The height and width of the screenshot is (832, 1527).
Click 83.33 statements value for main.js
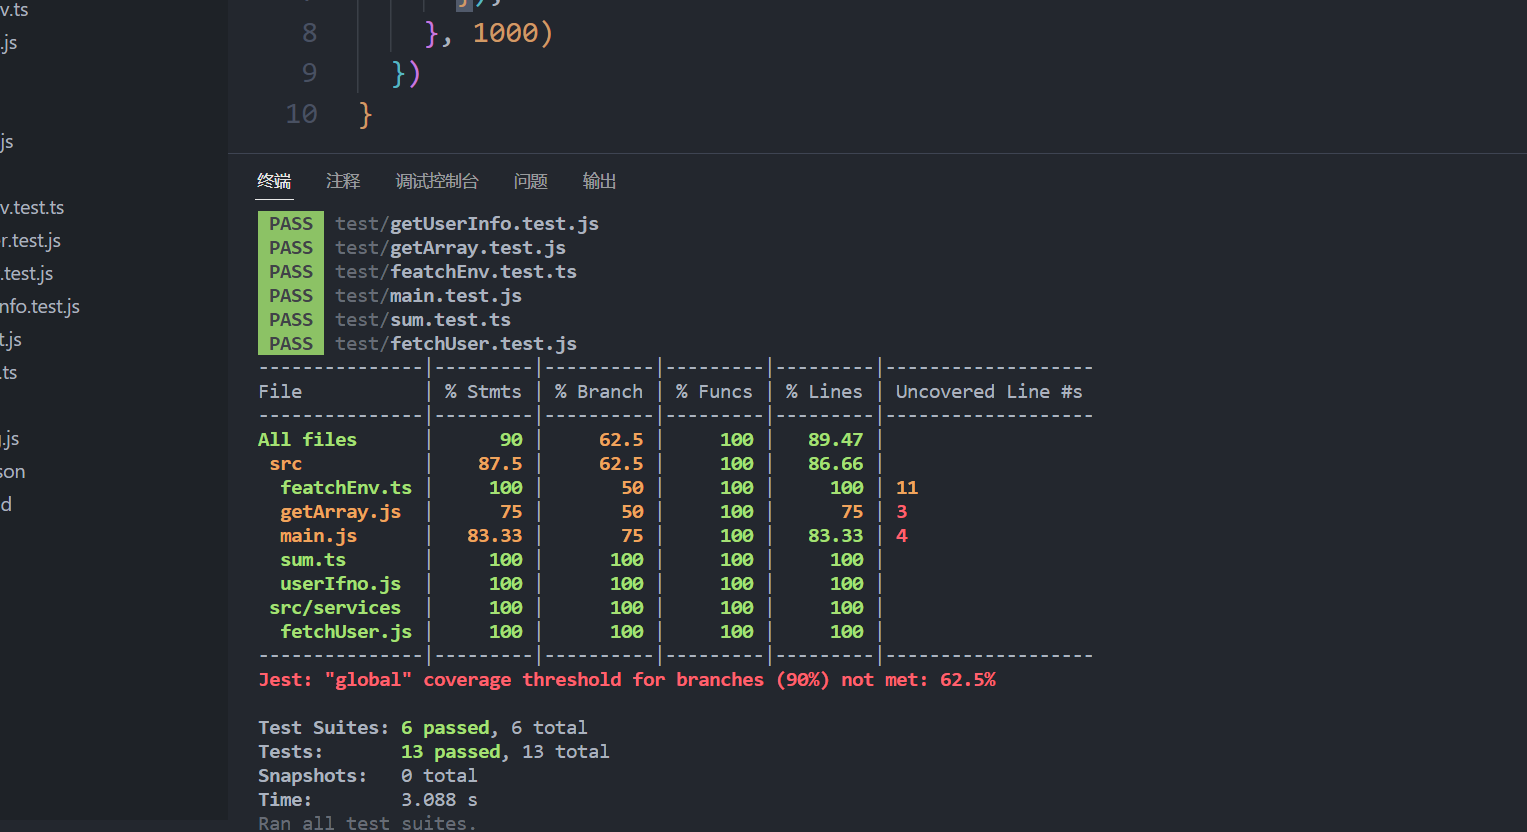click(495, 536)
